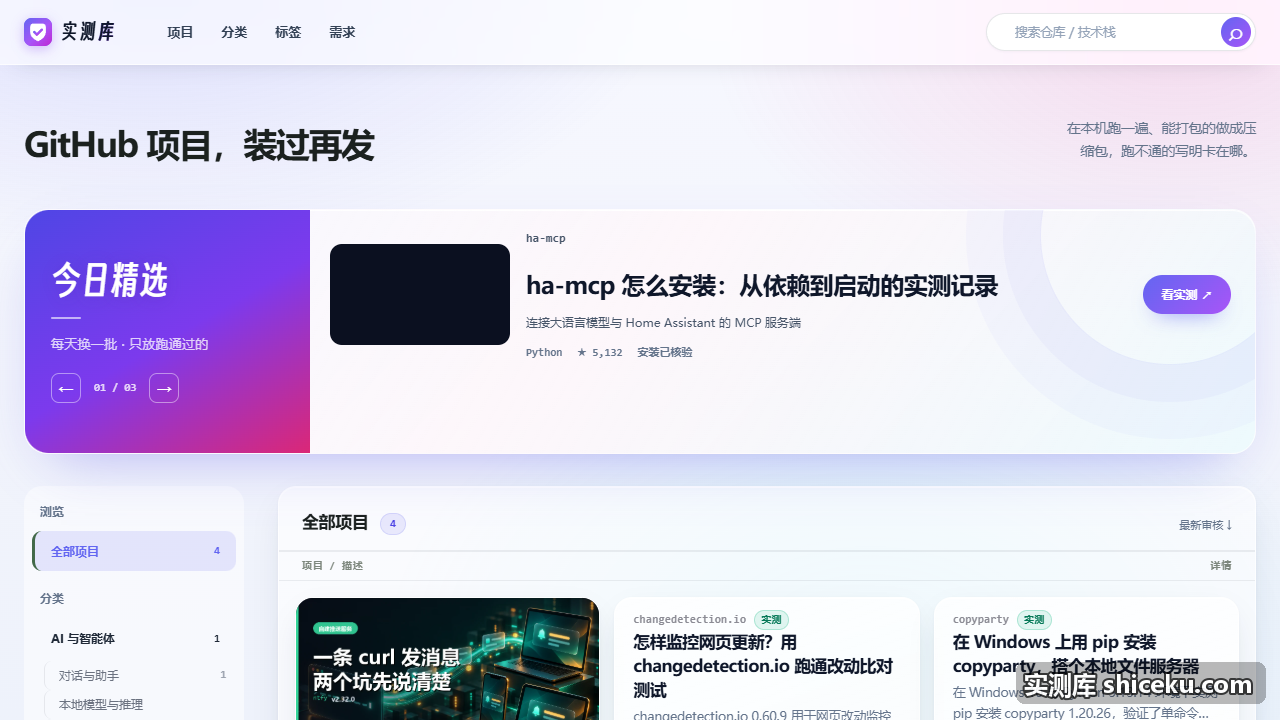Open the 一条 curl 发消息 card image
1280x720 pixels.
[447, 659]
